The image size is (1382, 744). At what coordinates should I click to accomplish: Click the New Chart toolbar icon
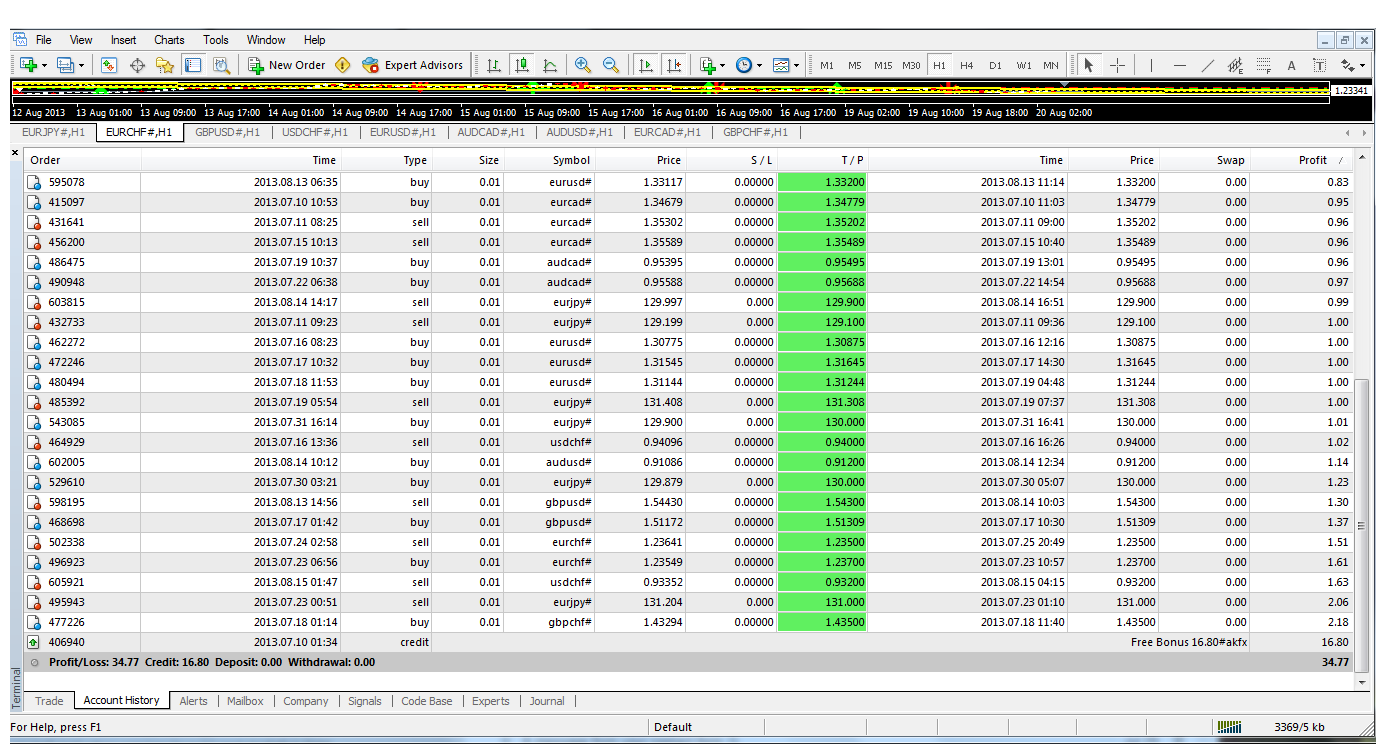tap(28, 65)
